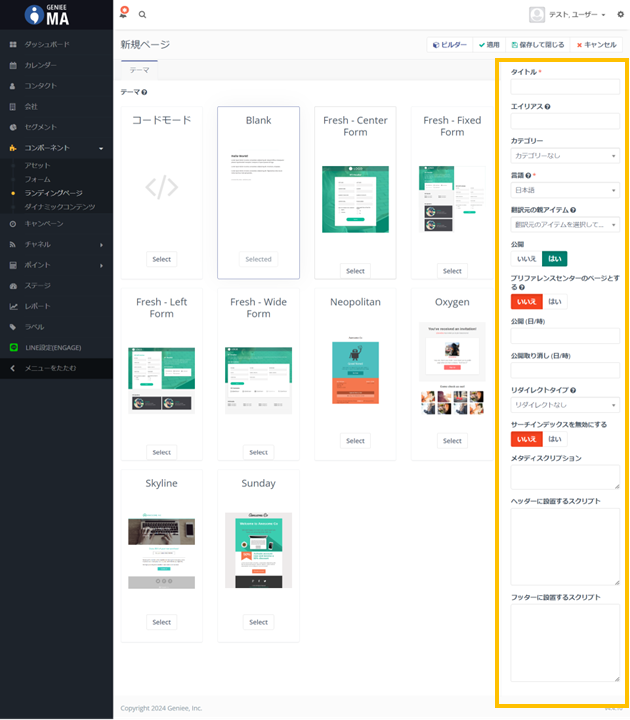
Task: Open the カテゴリー dropdown
Action: tap(564, 156)
